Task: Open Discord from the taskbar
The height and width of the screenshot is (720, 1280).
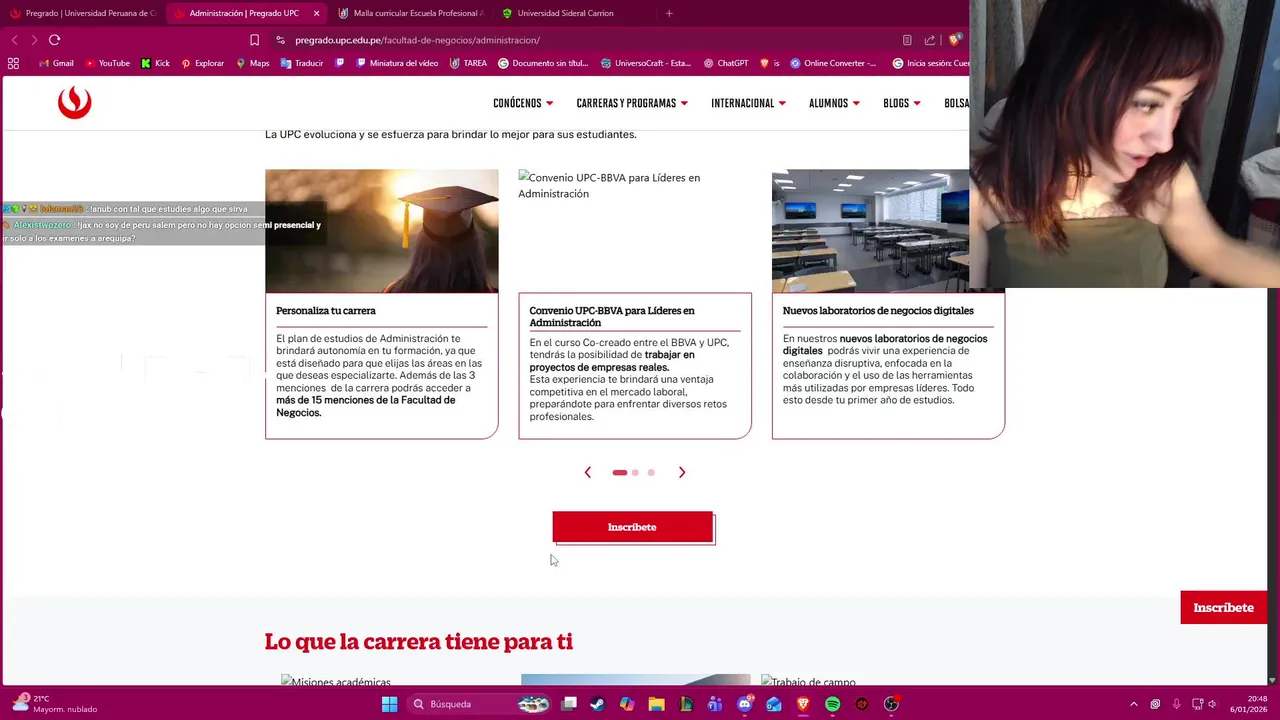Action: point(744,704)
